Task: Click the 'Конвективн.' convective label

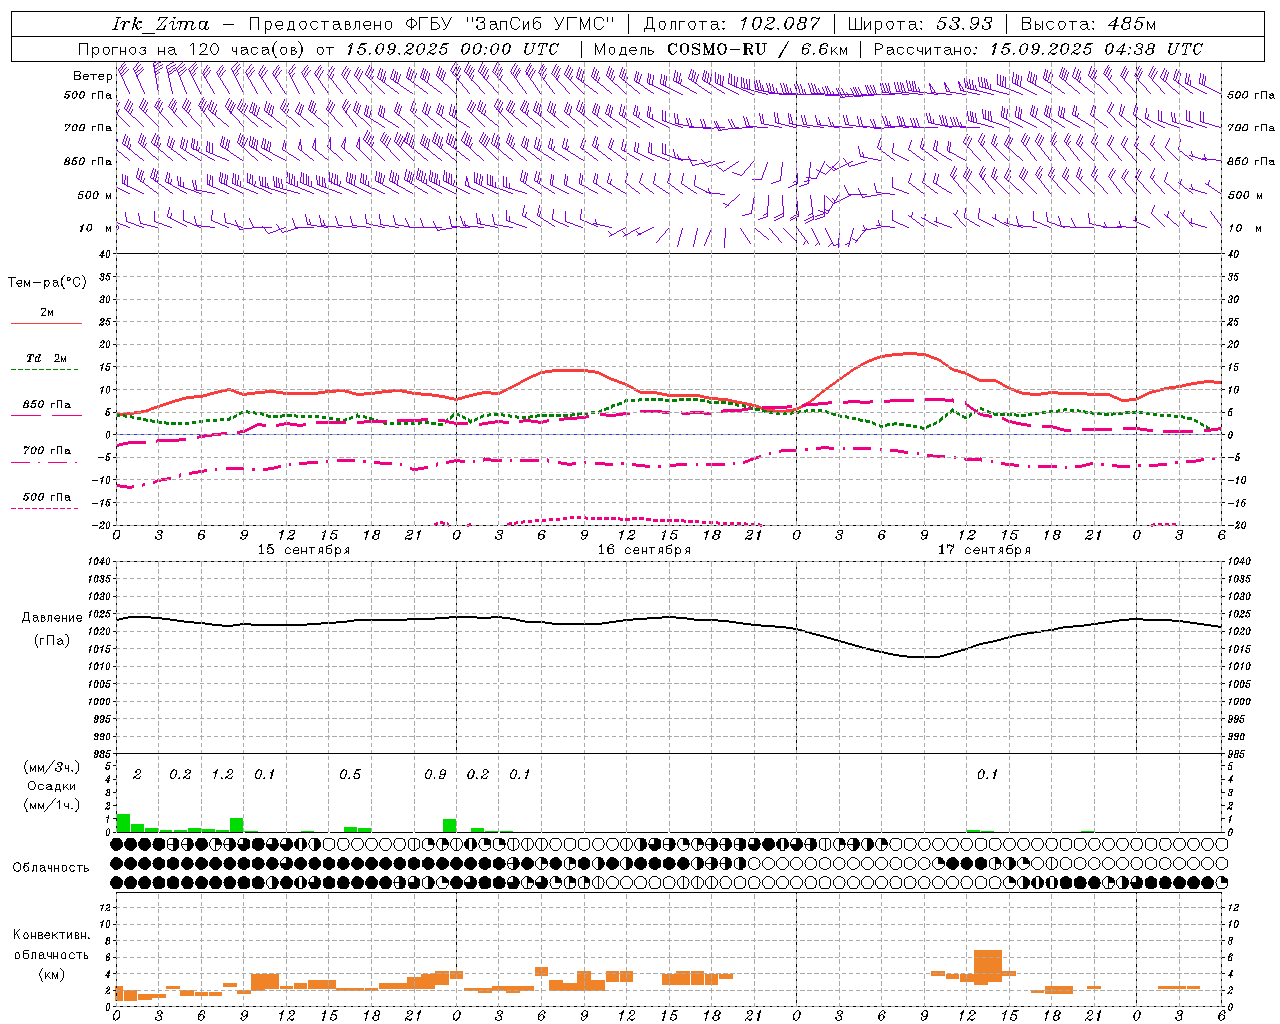Action: [51, 935]
